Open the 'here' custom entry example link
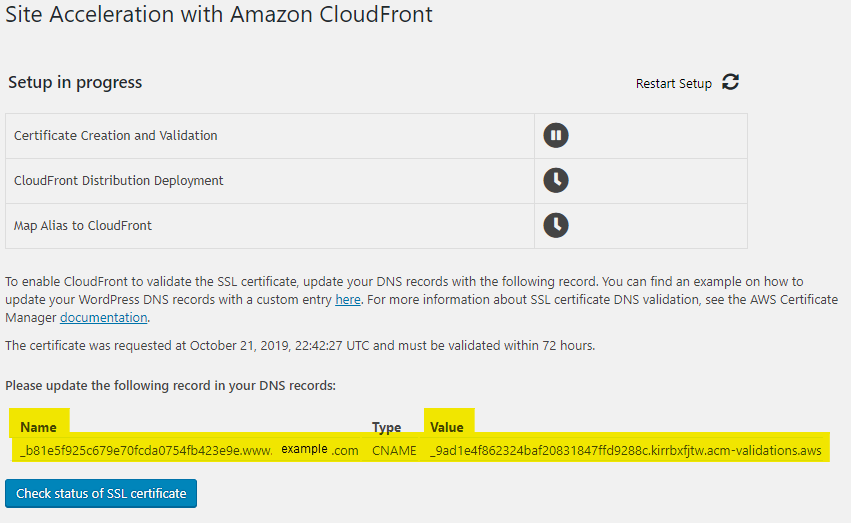This screenshot has height=523, width=851. point(348,299)
